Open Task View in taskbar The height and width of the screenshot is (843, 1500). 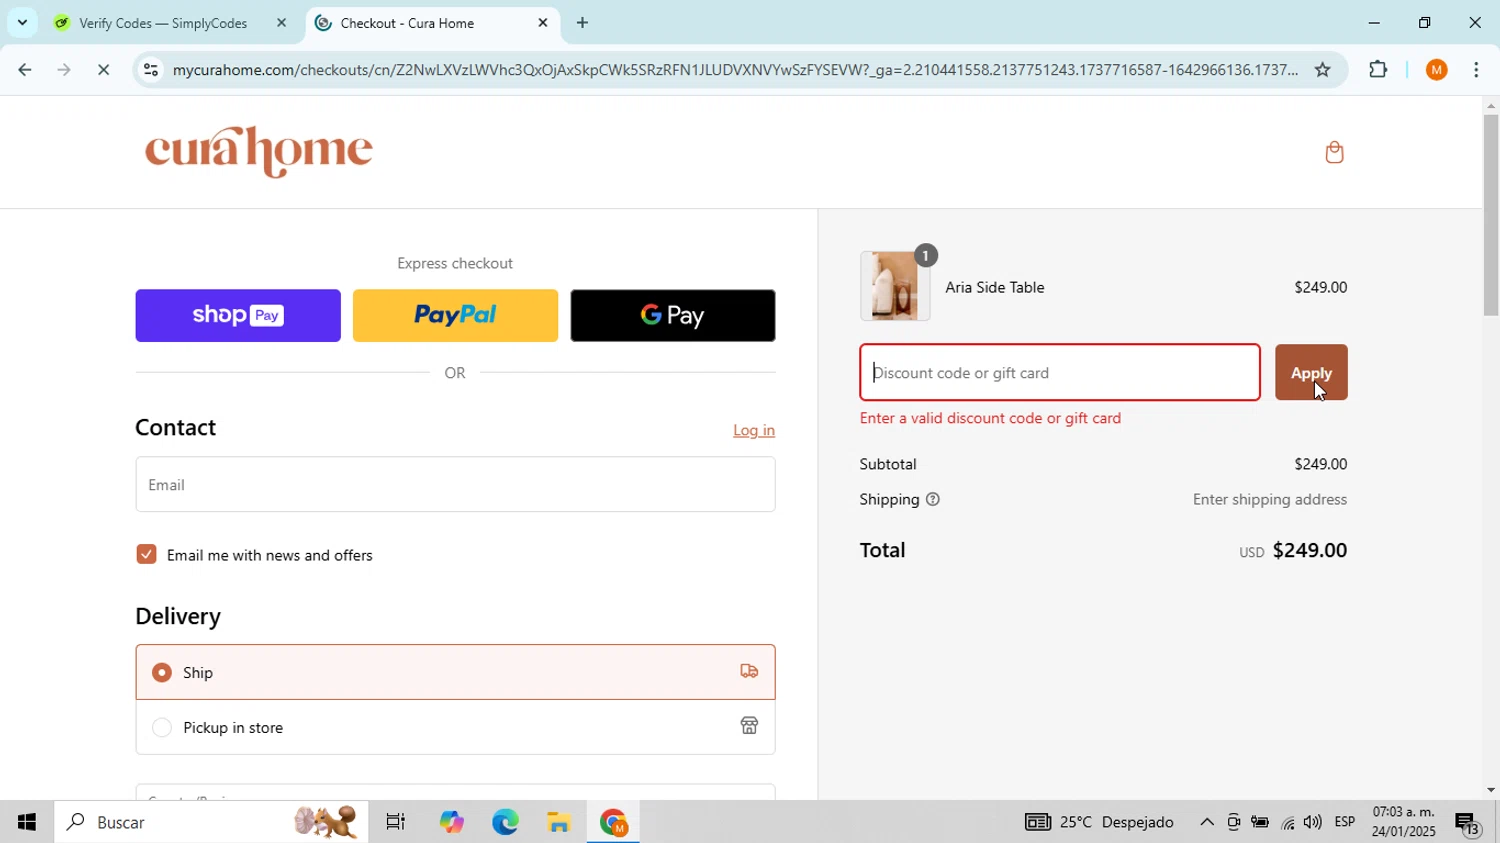pos(396,822)
